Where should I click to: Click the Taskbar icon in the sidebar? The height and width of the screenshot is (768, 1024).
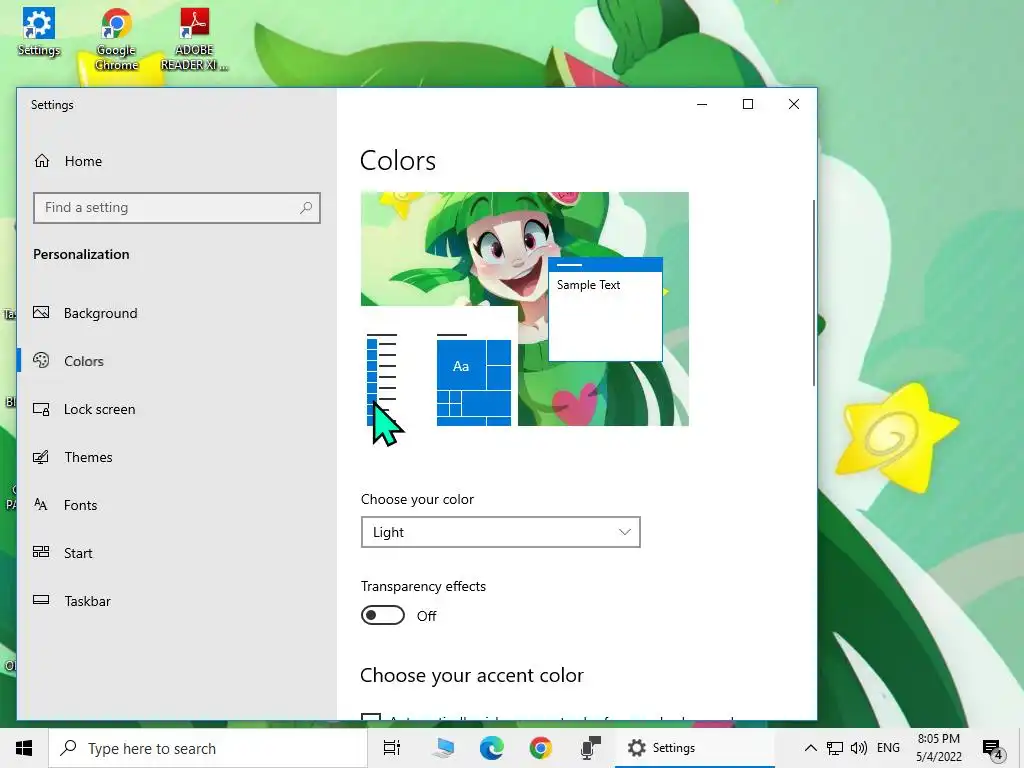point(41,600)
